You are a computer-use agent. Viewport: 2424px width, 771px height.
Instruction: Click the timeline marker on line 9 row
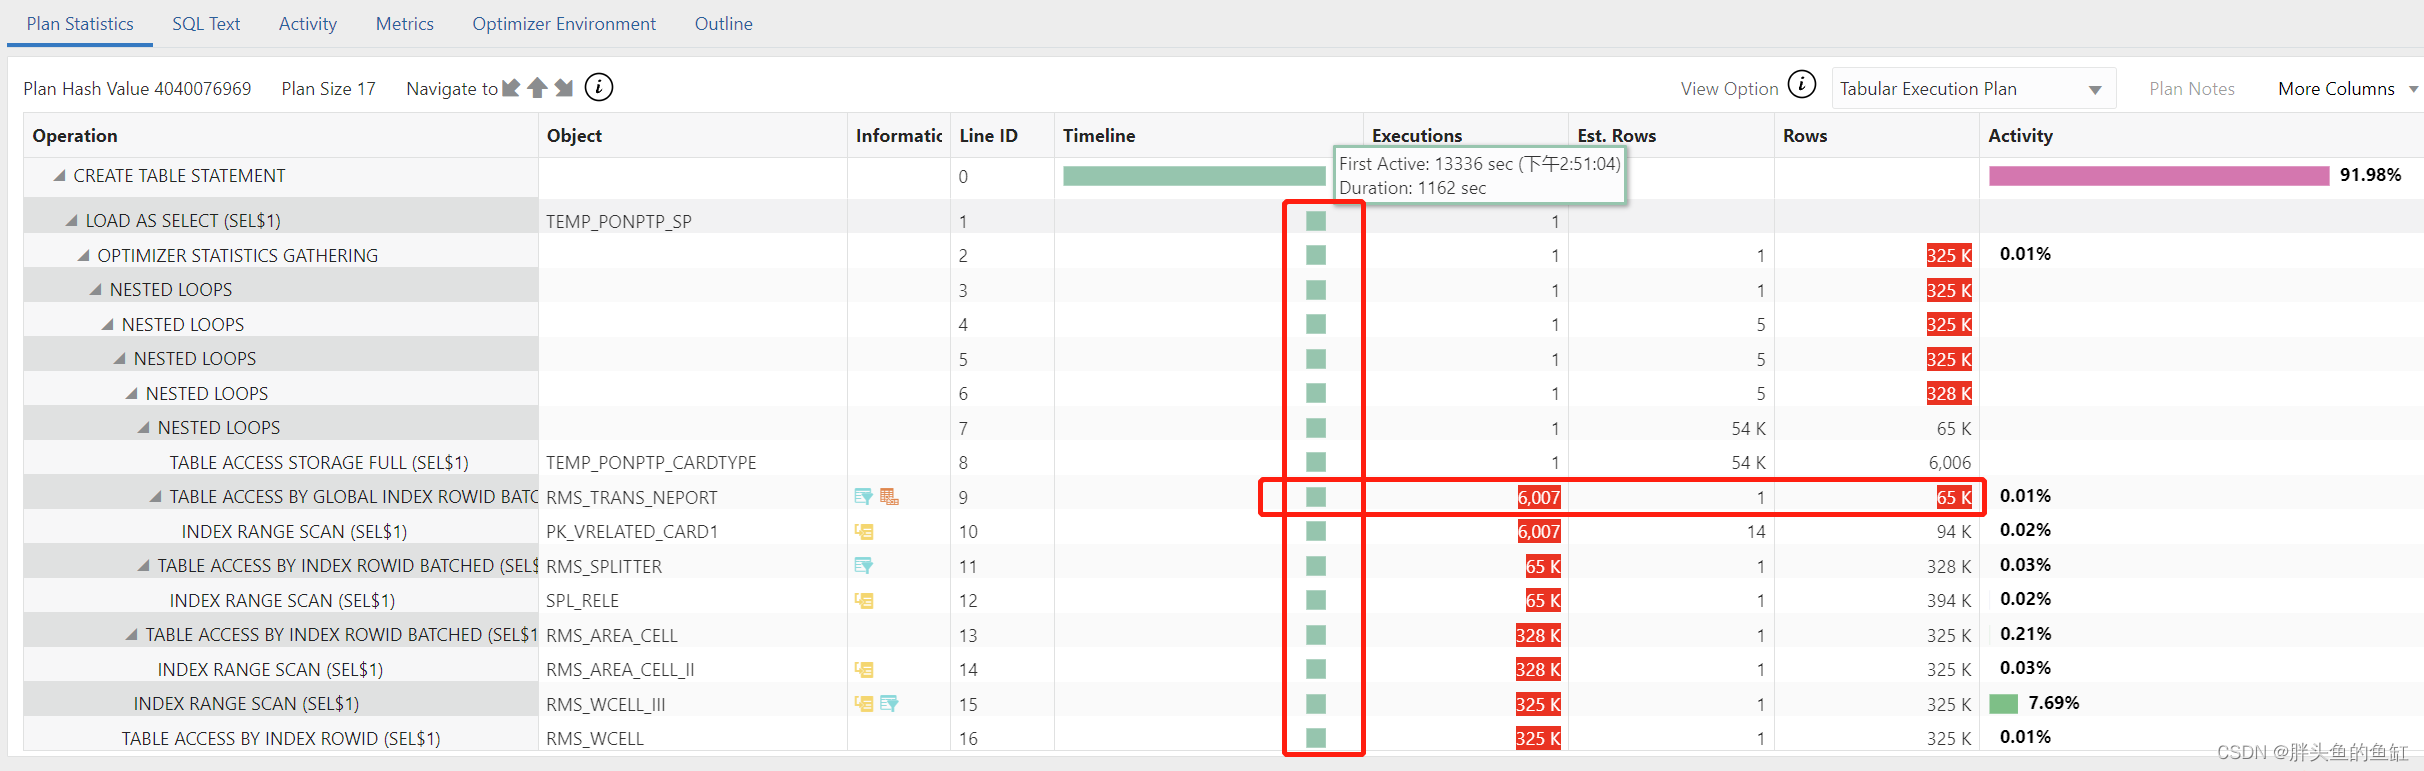click(1316, 497)
